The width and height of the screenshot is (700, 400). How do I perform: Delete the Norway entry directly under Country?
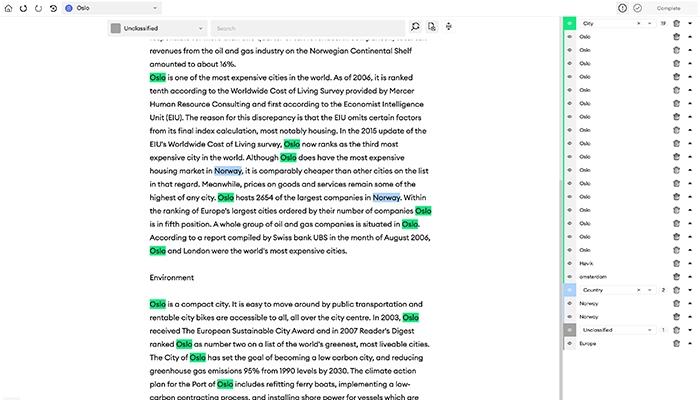point(676,304)
